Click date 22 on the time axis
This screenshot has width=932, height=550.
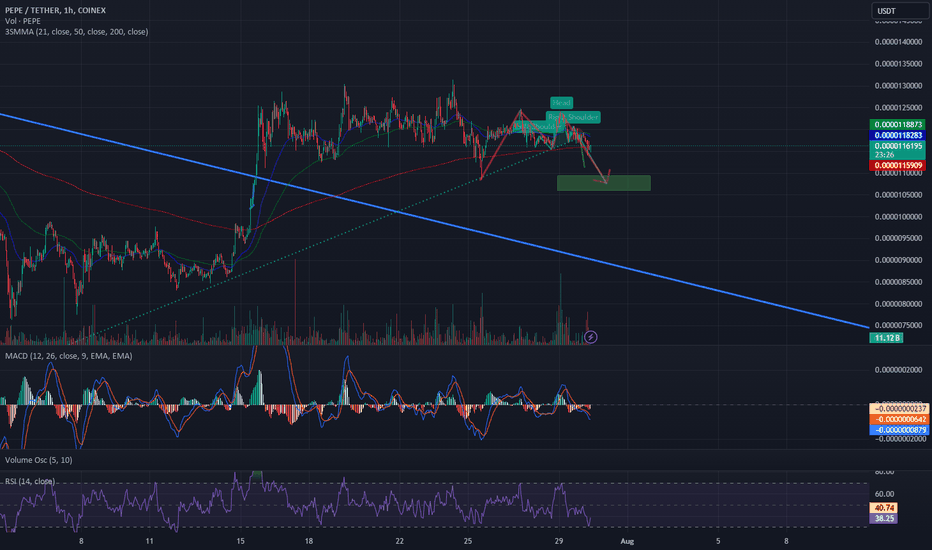399,541
